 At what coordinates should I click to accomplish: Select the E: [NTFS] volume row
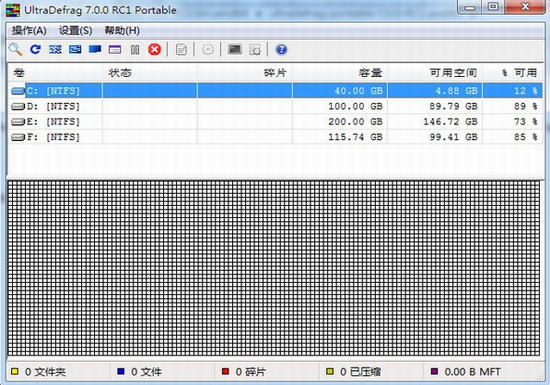coord(275,122)
